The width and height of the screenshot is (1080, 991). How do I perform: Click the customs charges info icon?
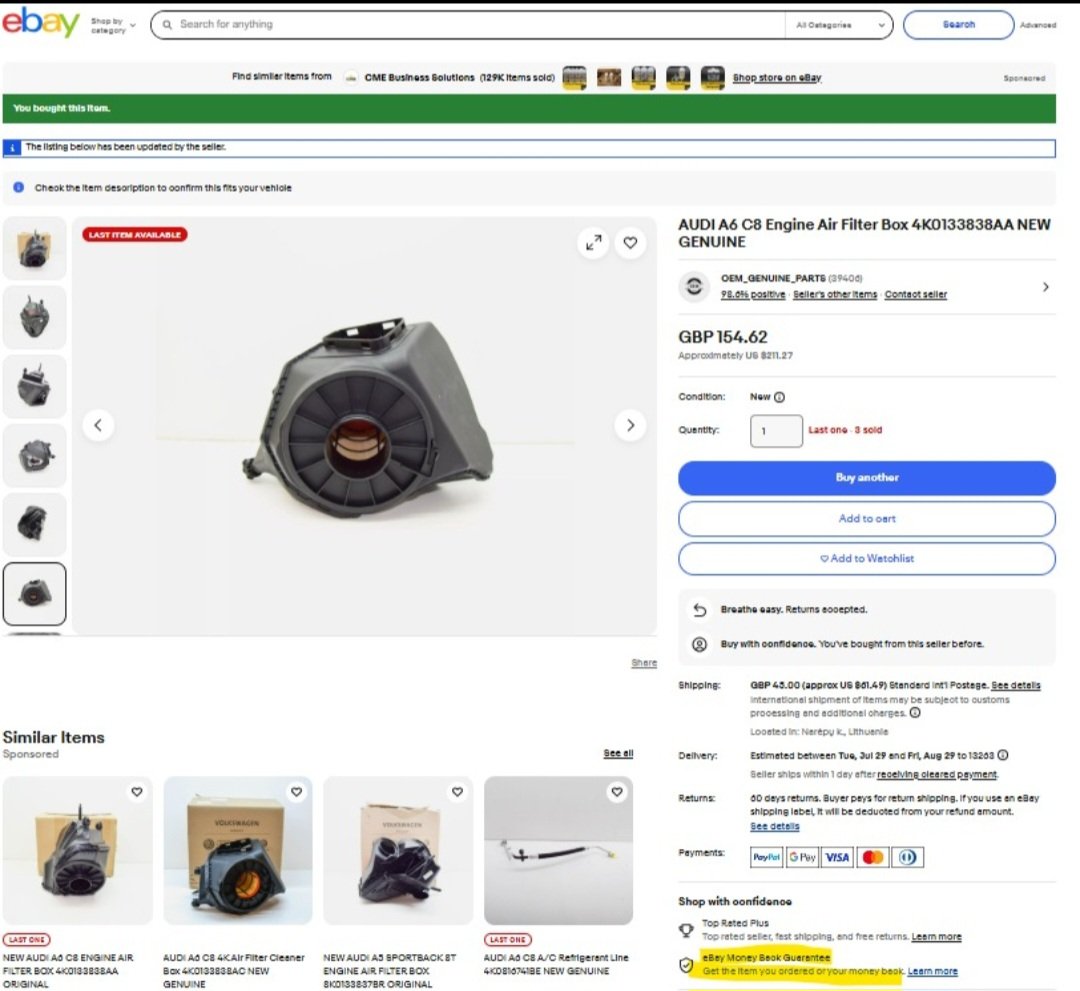(915, 713)
